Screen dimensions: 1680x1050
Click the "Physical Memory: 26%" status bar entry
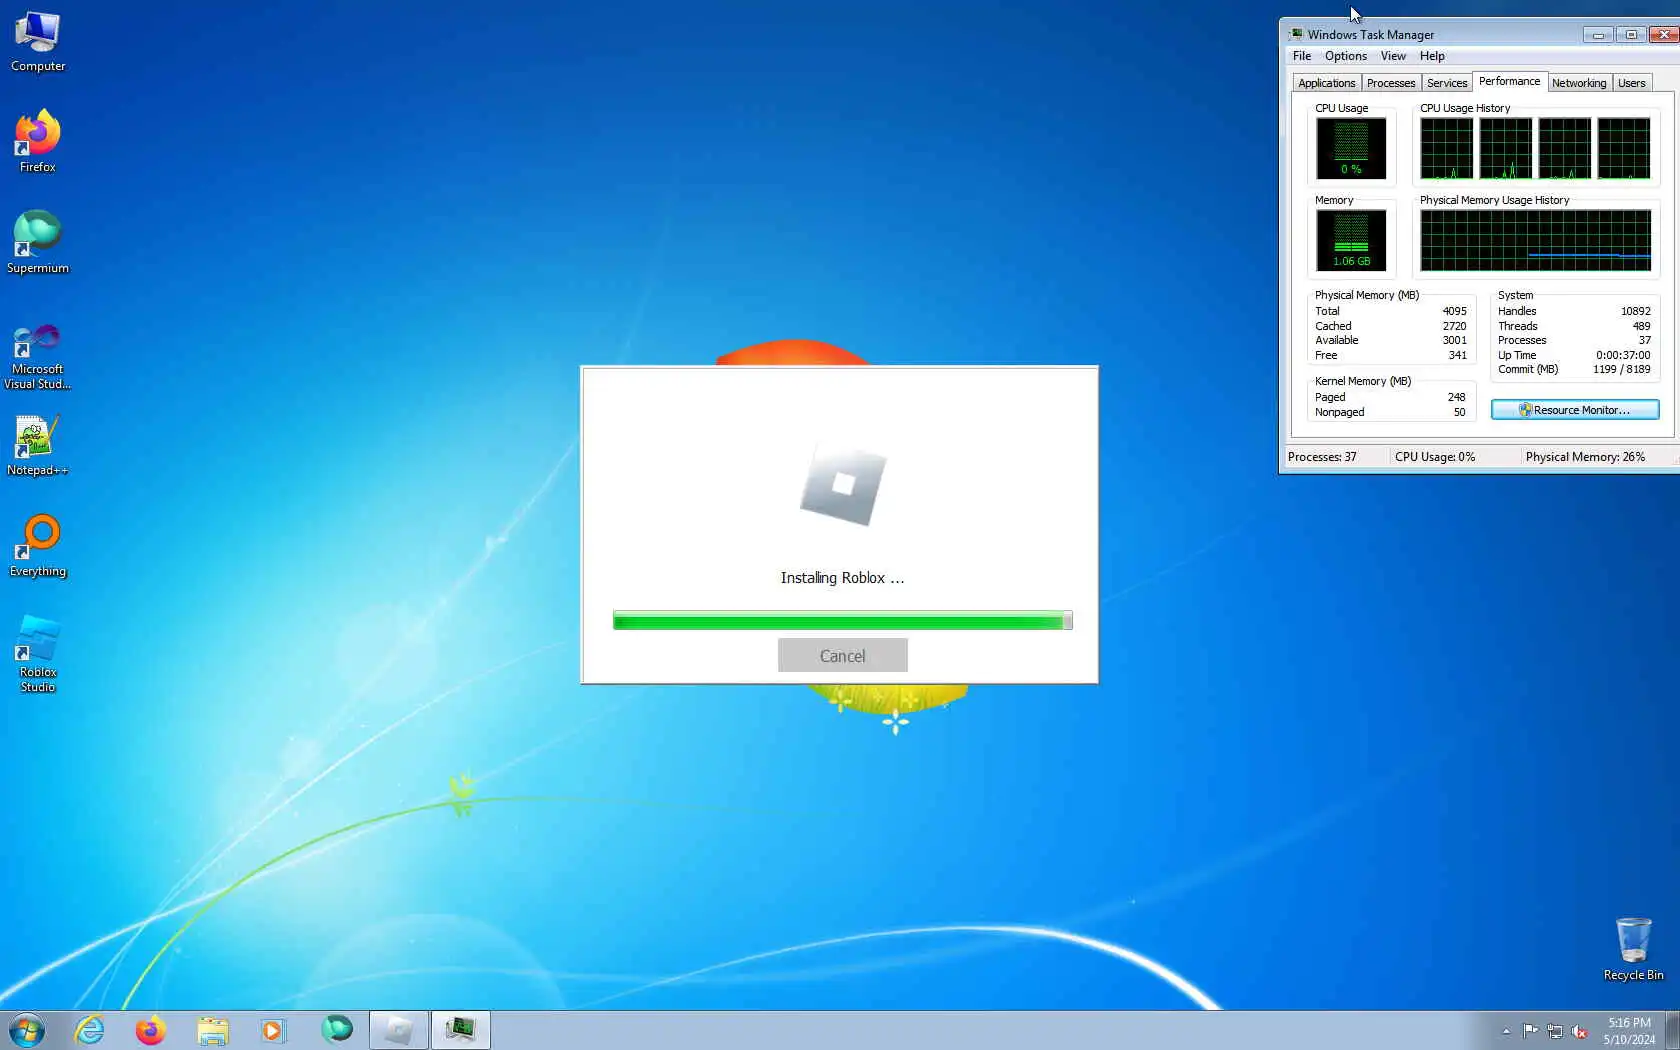click(x=1585, y=457)
